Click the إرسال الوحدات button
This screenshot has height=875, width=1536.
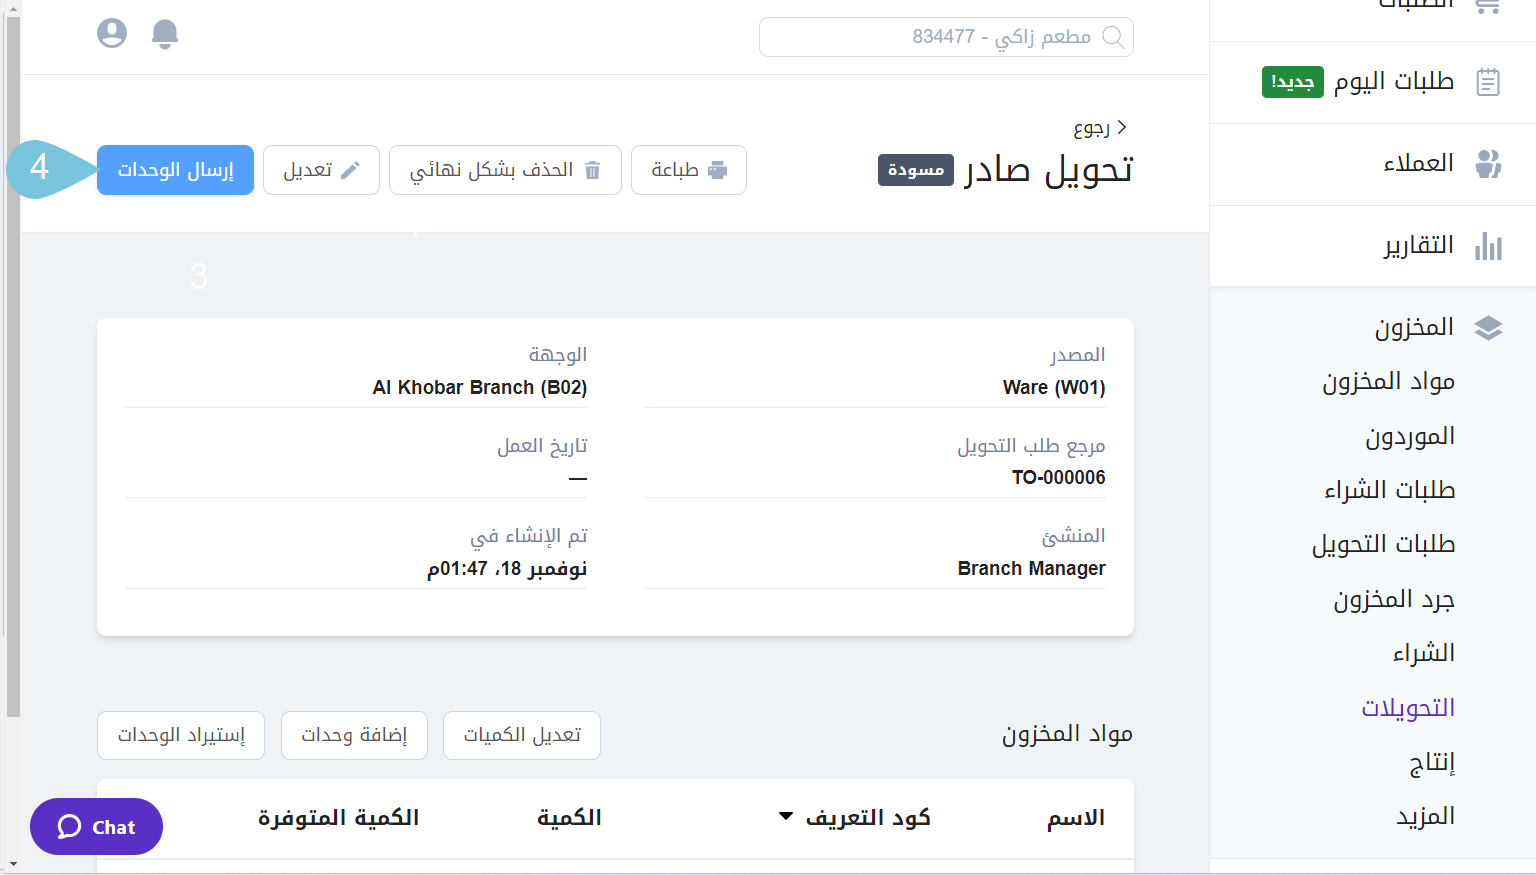point(175,170)
